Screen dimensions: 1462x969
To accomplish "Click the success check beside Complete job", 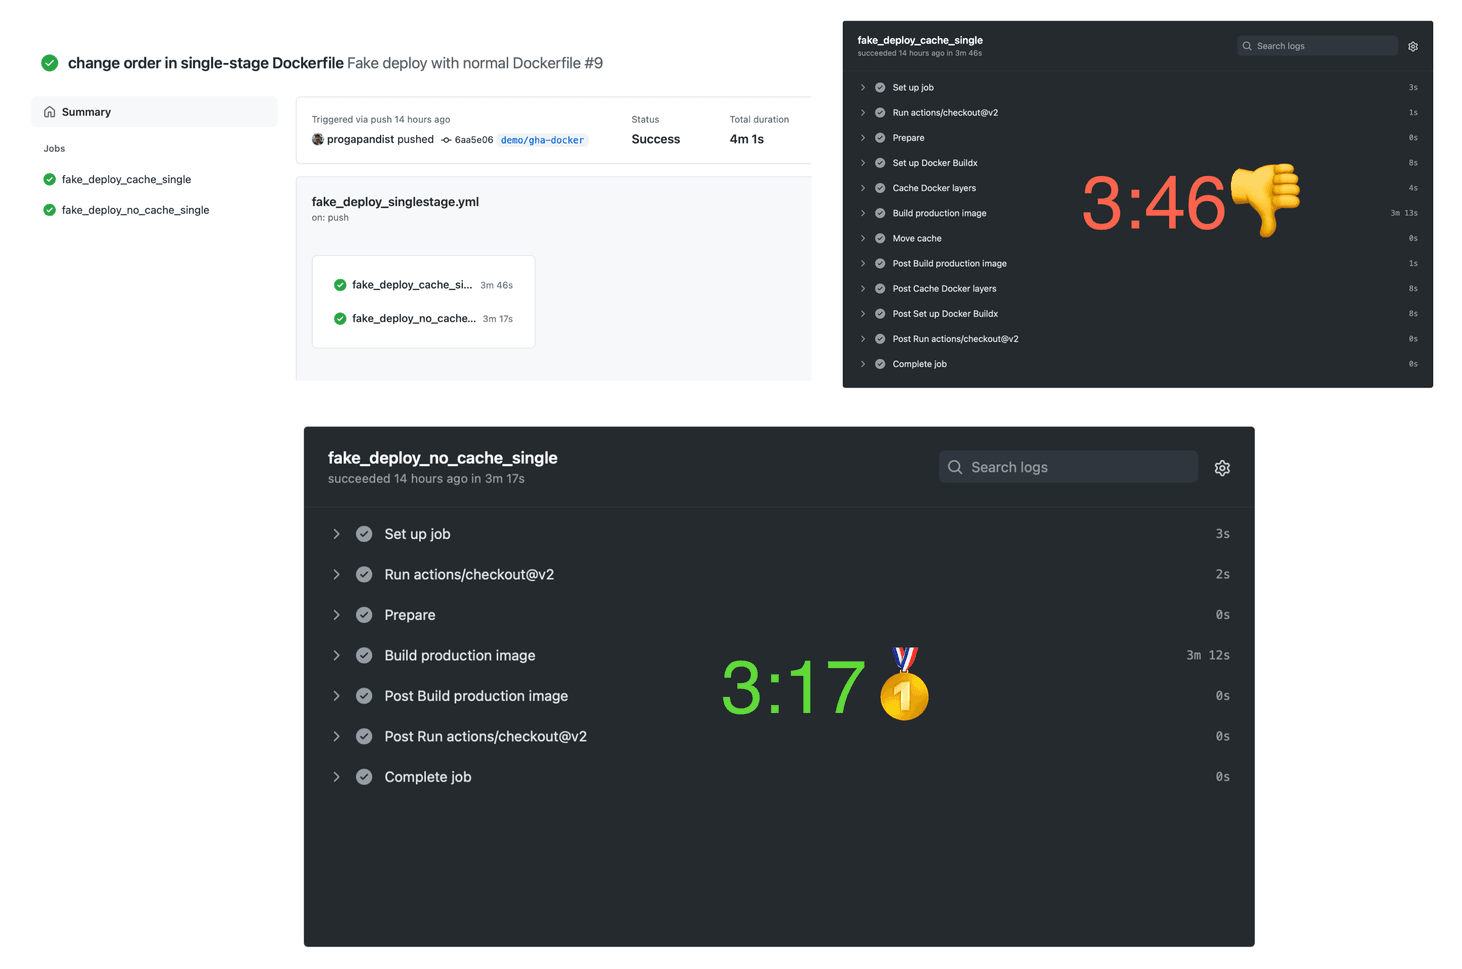I will 364,776.
